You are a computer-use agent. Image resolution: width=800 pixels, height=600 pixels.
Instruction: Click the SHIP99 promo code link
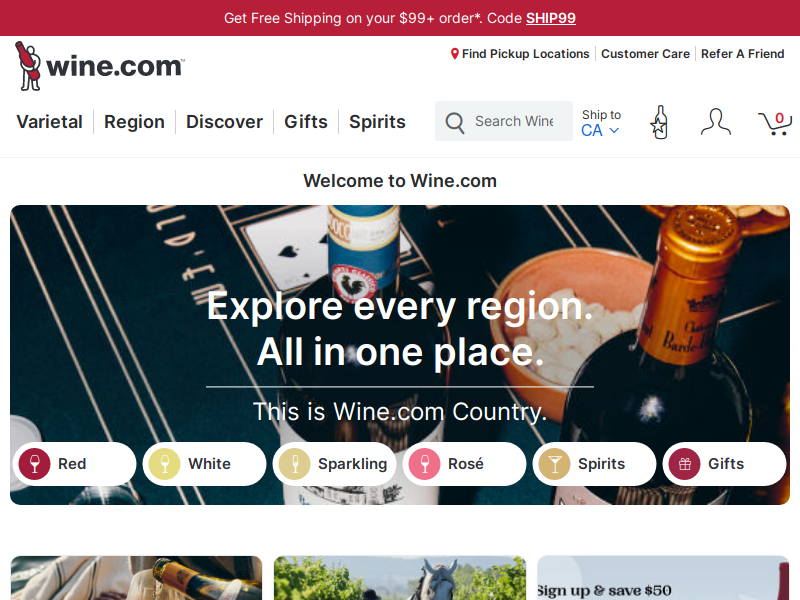pos(551,18)
